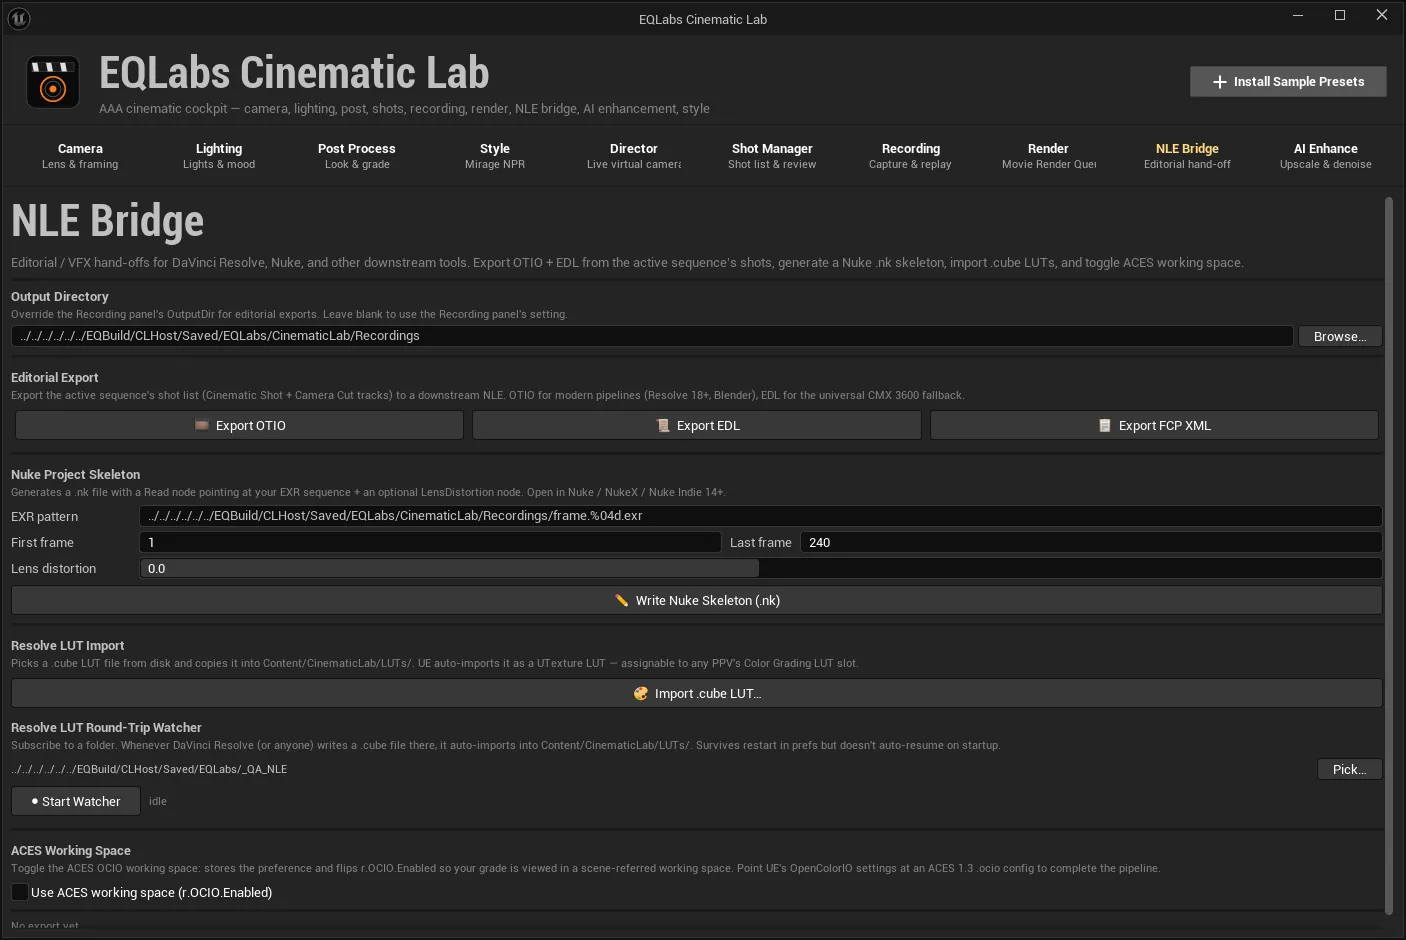The width and height of the screenshot is (1406, 940).
Task: Open the Post Process tab
Action: pyautogui.click(x=357, y=156)
